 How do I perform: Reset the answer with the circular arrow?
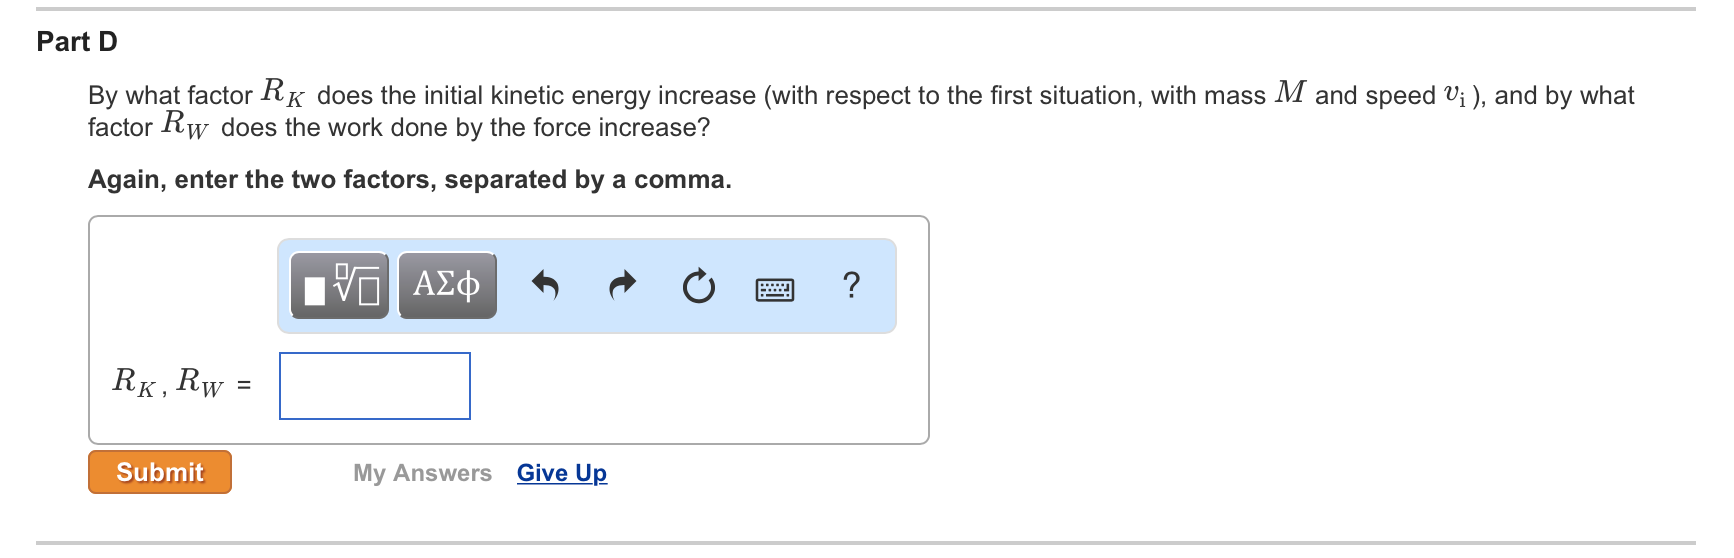698,287
